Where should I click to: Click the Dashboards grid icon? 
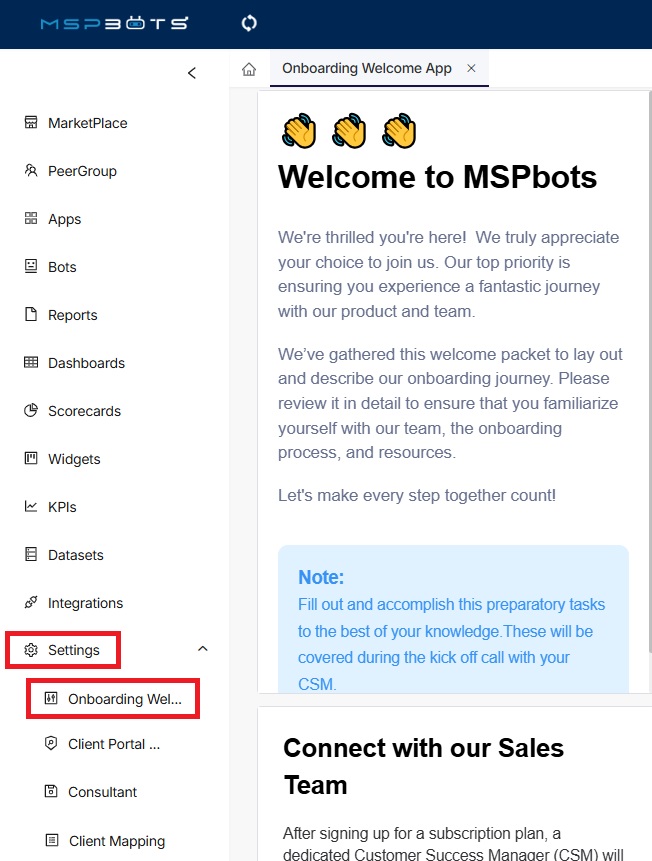(x=32, y=363)
